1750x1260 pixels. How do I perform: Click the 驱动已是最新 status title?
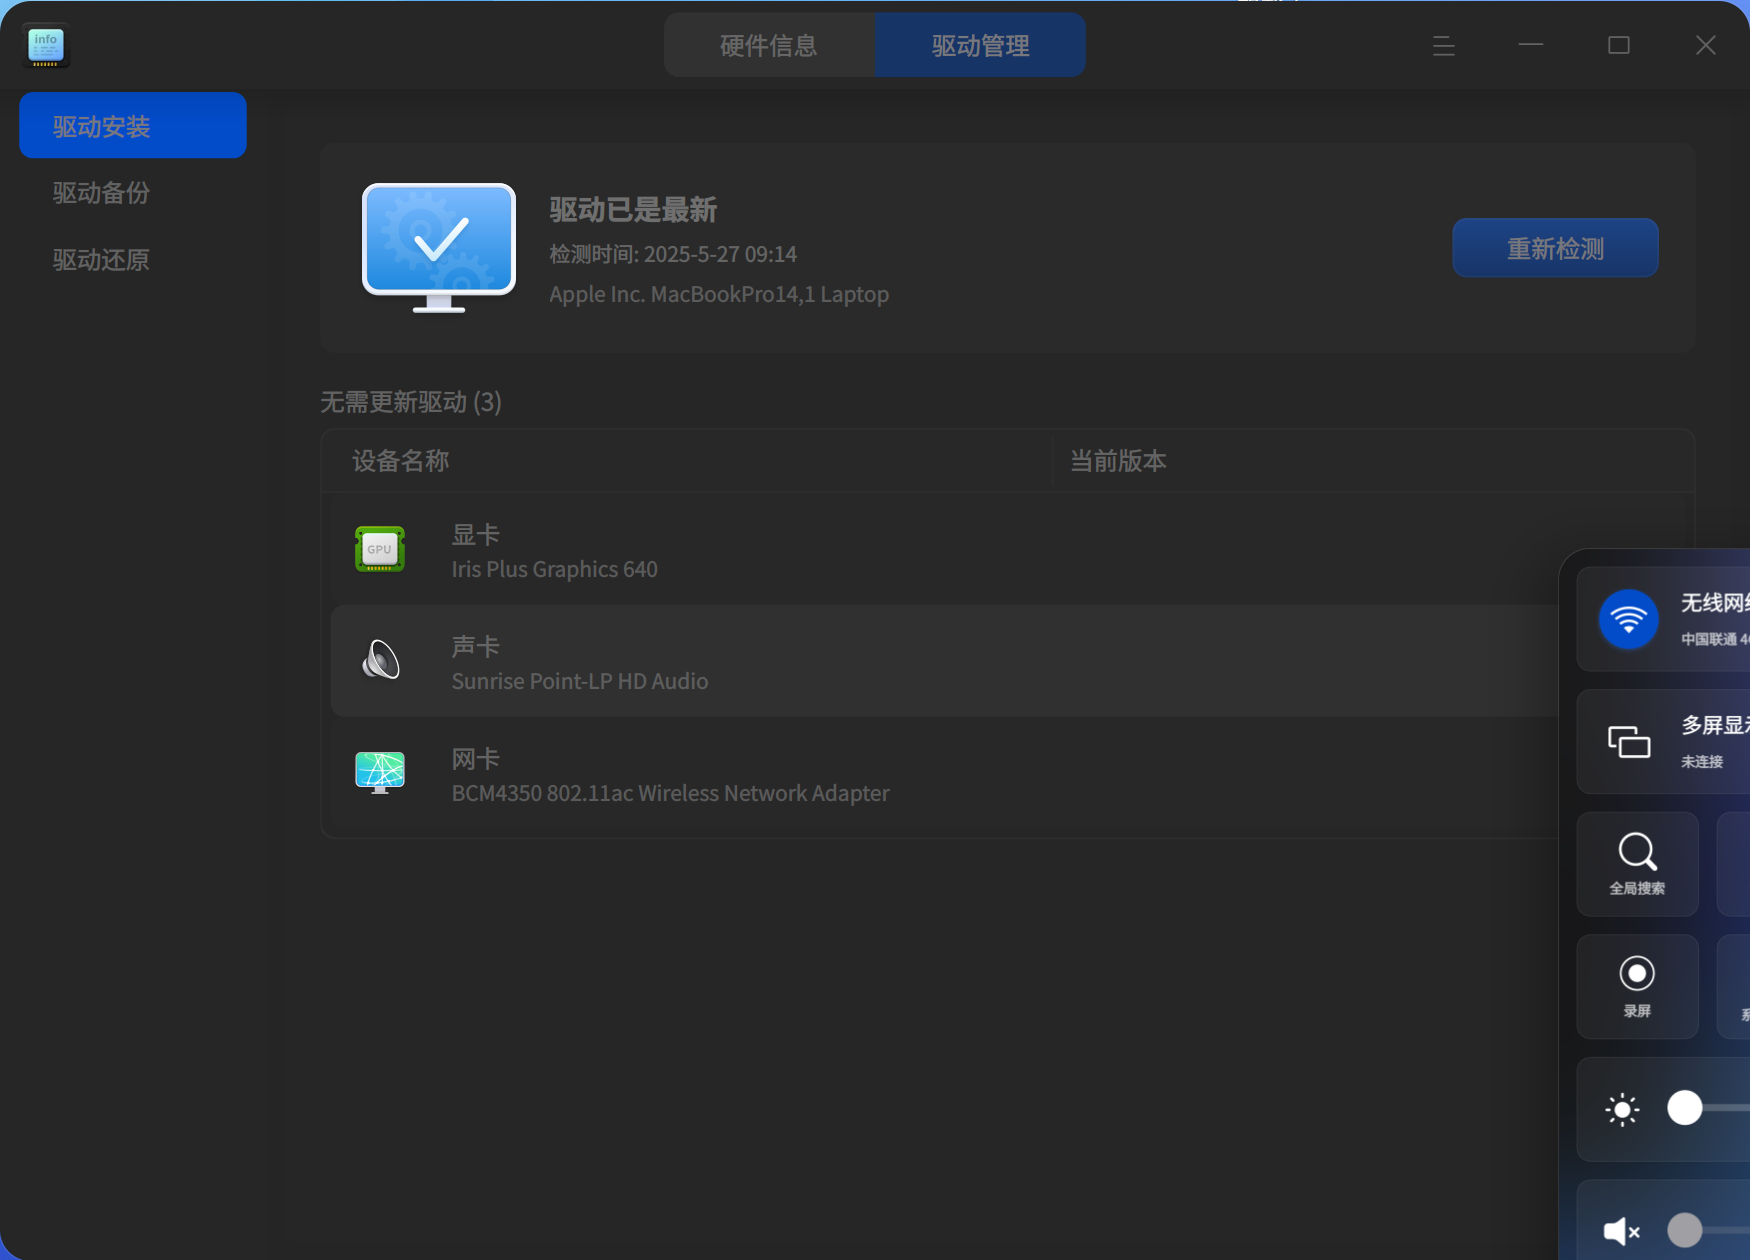coord(633,210)
